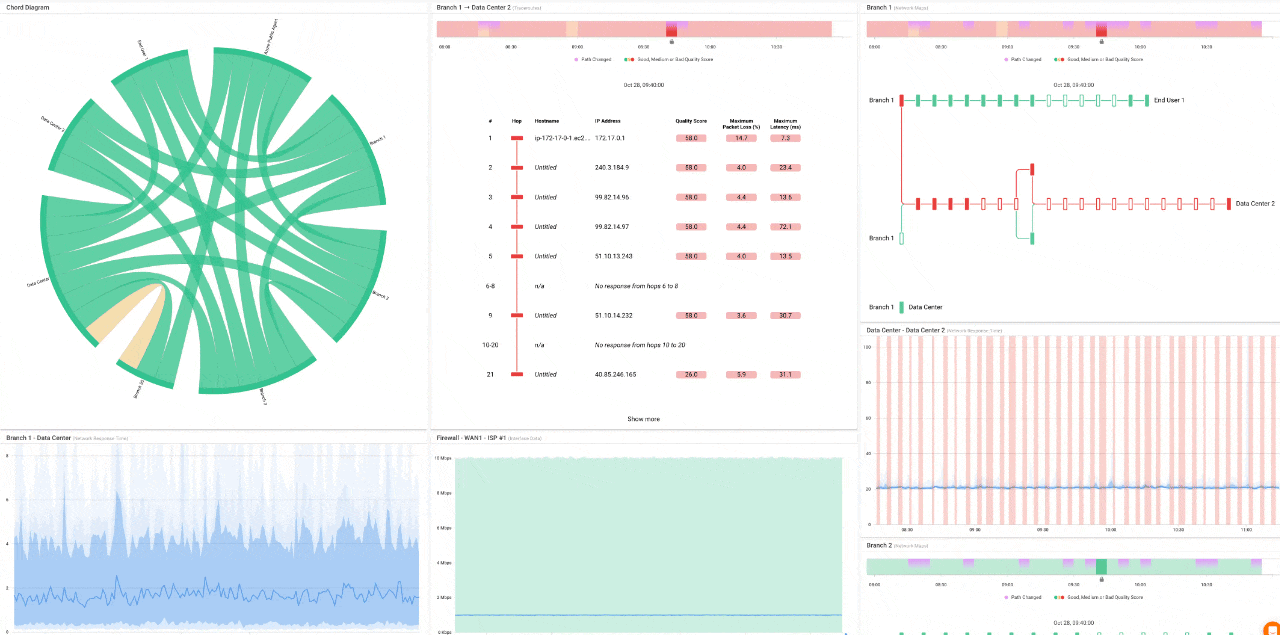This screenshot has height=635, width=1280.
Task: Click hop 1's 58.0 quality score badge
Action: pyautogui.click(x=691, y=138)
